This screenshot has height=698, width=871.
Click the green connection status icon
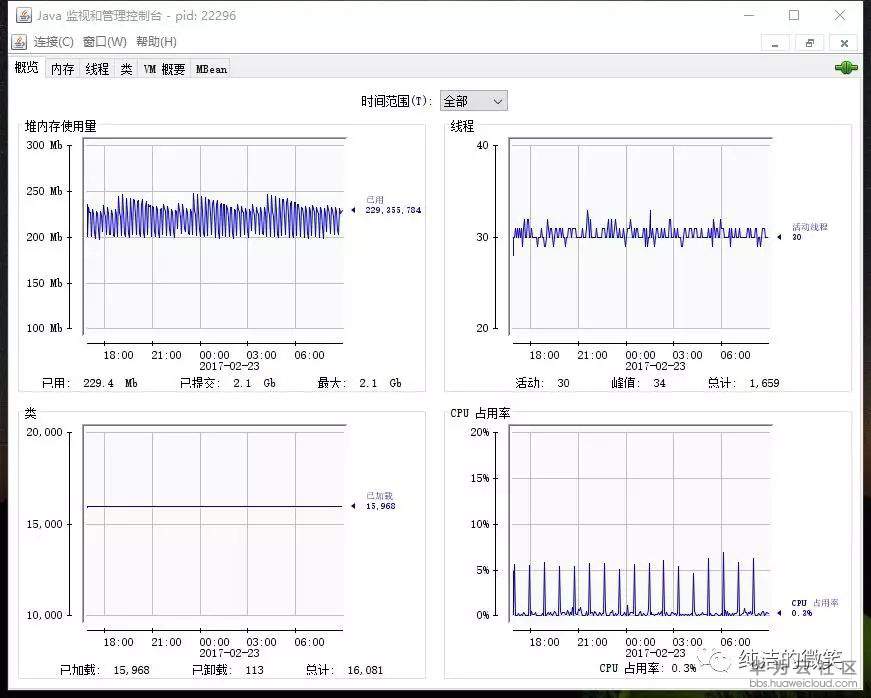tap(846, 68)
